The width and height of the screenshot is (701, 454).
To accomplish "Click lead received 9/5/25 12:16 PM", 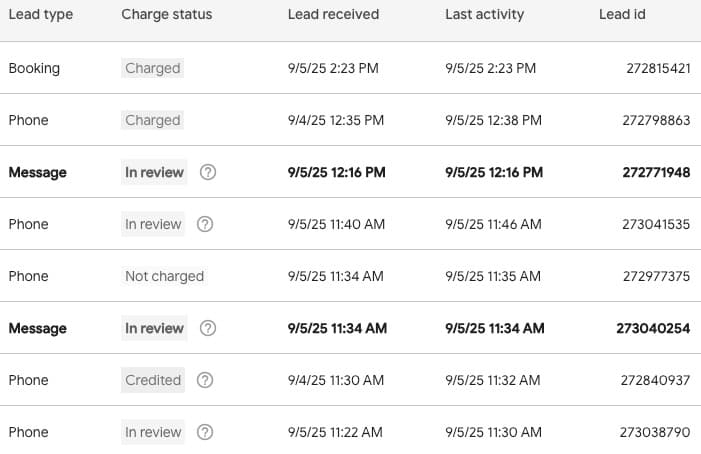I will click(x=337, y=172).
